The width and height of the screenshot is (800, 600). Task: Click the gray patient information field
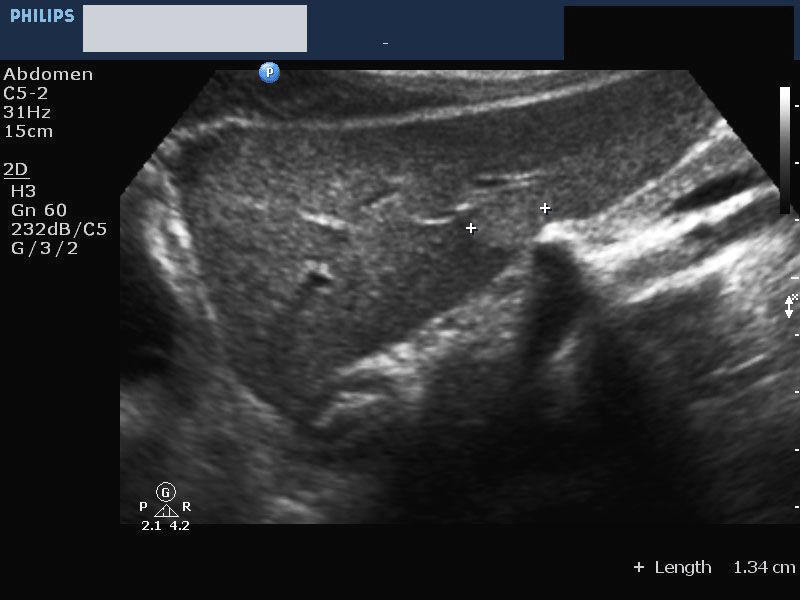coord(195,28)
